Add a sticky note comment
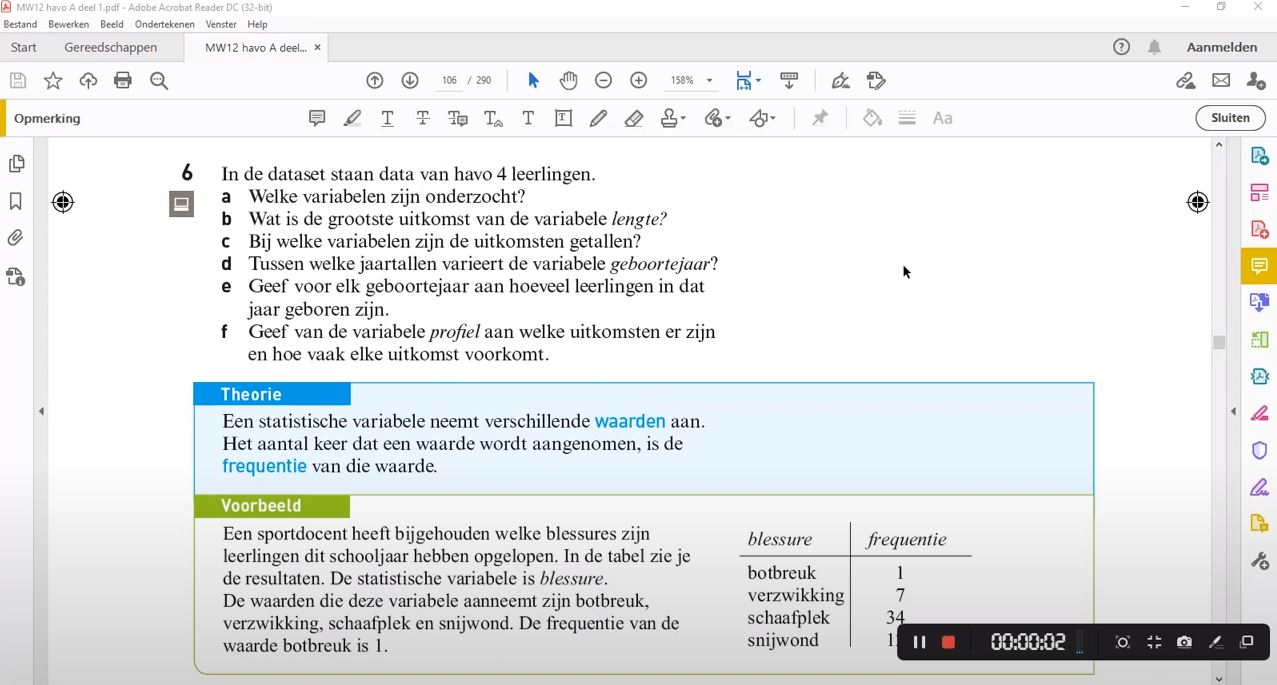The image size is (1277, 685). (317, 118)
